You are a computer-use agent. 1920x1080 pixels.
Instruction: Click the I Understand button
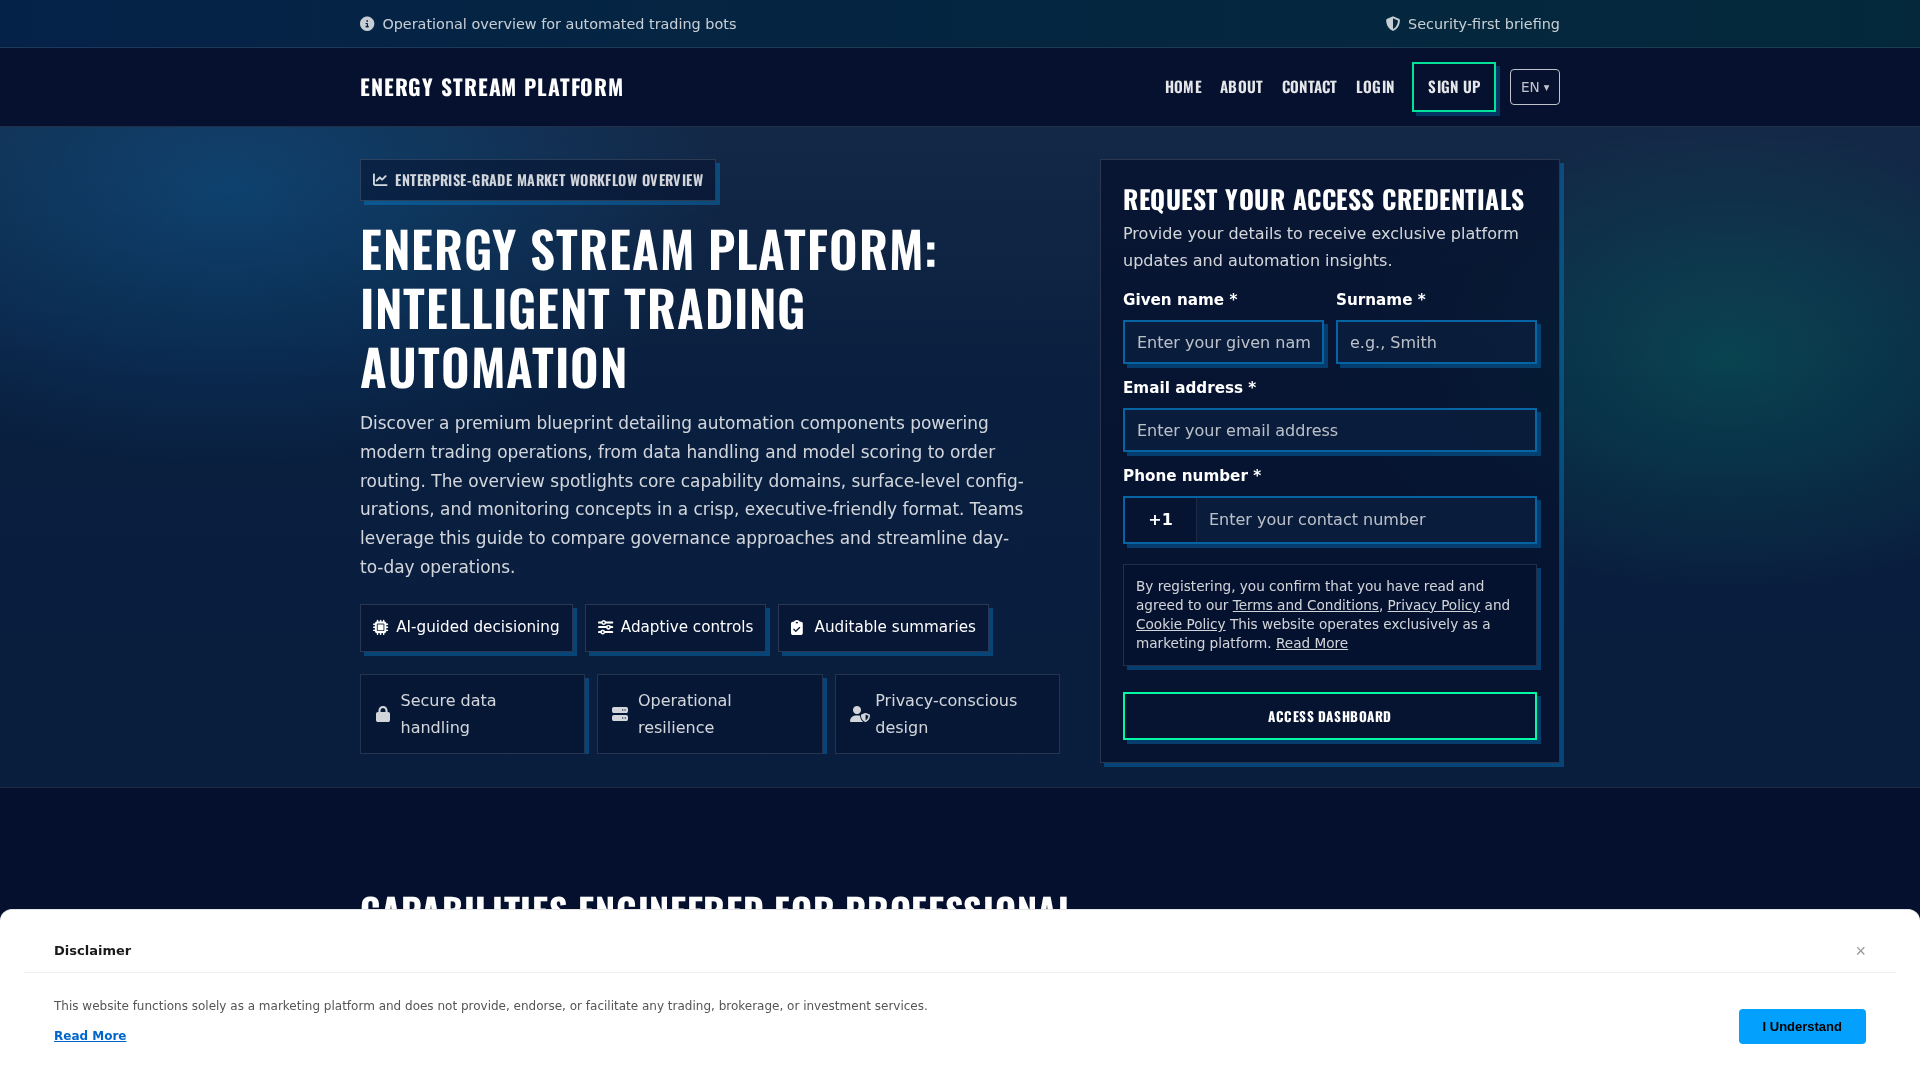1802,1026
